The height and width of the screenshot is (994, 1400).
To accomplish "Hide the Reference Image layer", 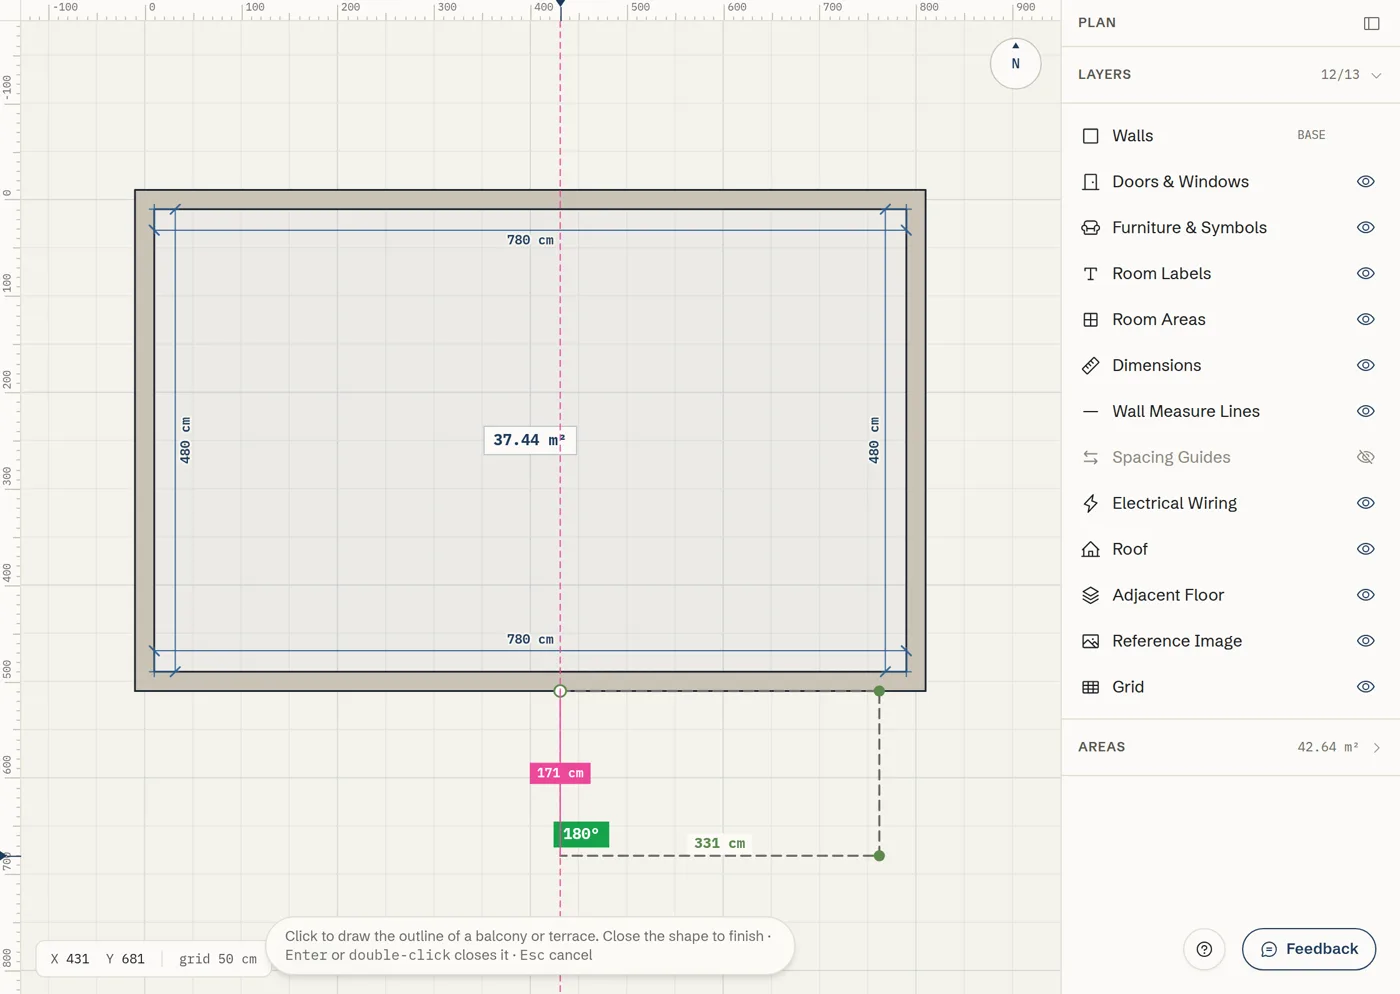I will 1366,642.
